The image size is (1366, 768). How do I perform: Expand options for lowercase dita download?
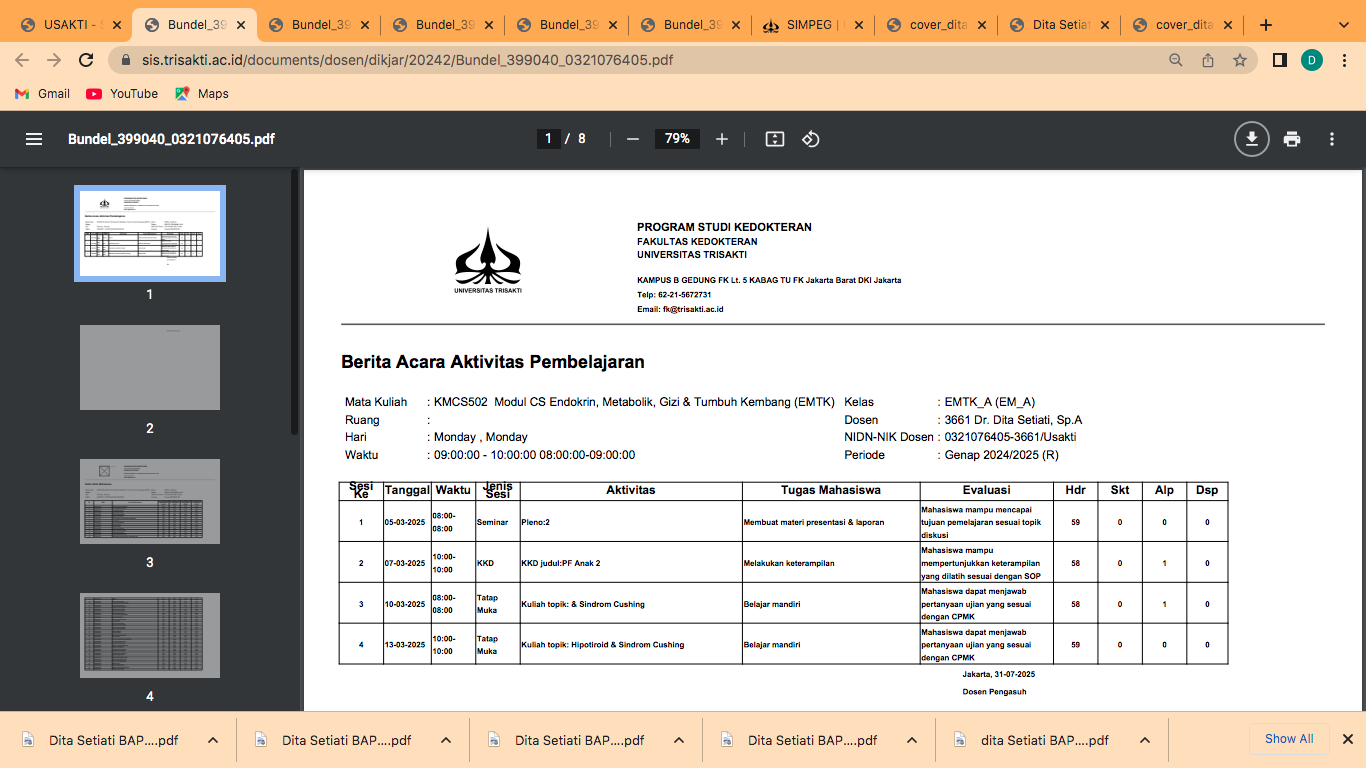click(1145, 740)
